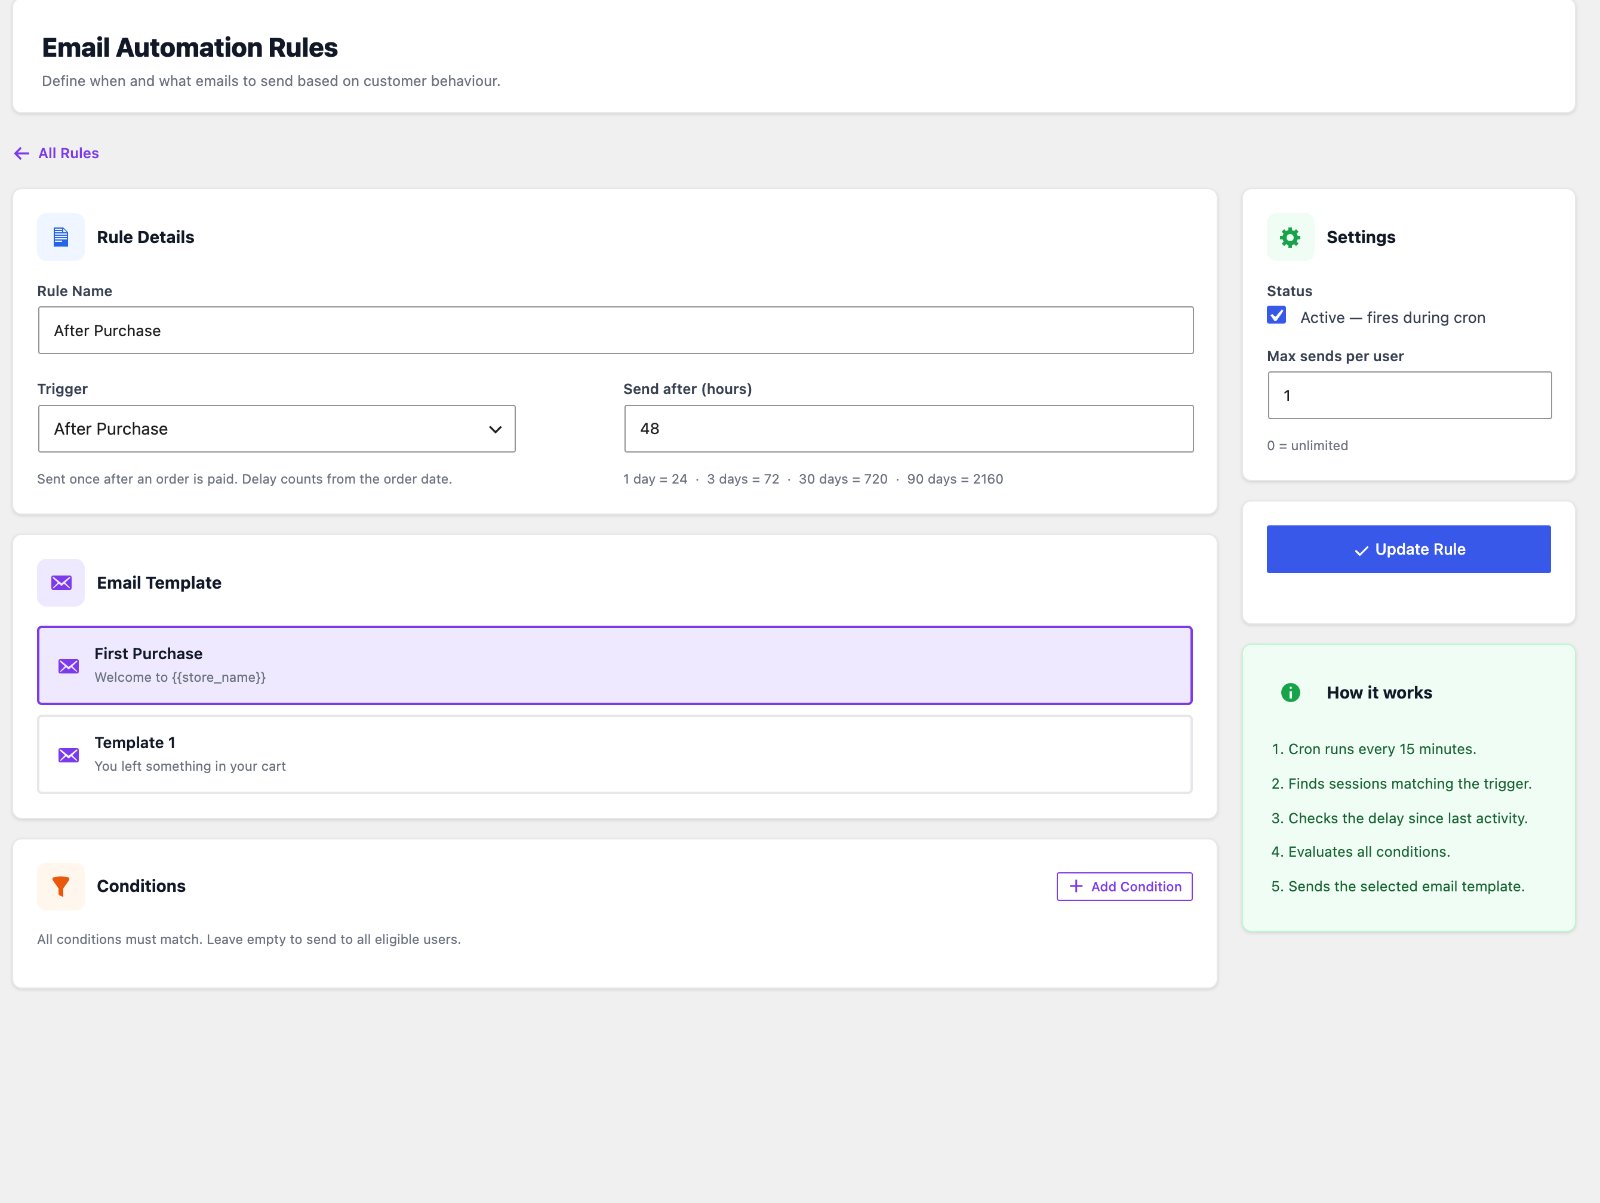1600x1203 pixels.
Task: Focus the Send after hours field
Action: point(908,429)
